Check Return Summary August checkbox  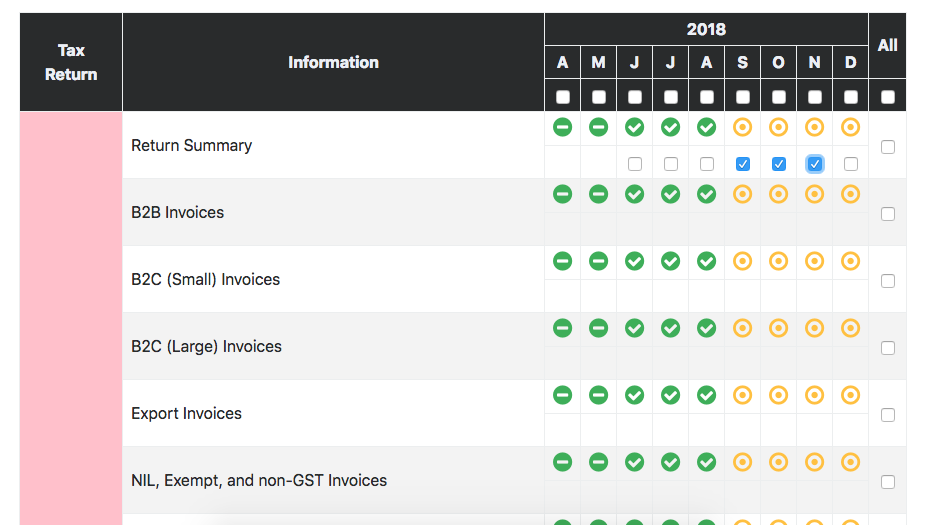click(x=707, y=164)
